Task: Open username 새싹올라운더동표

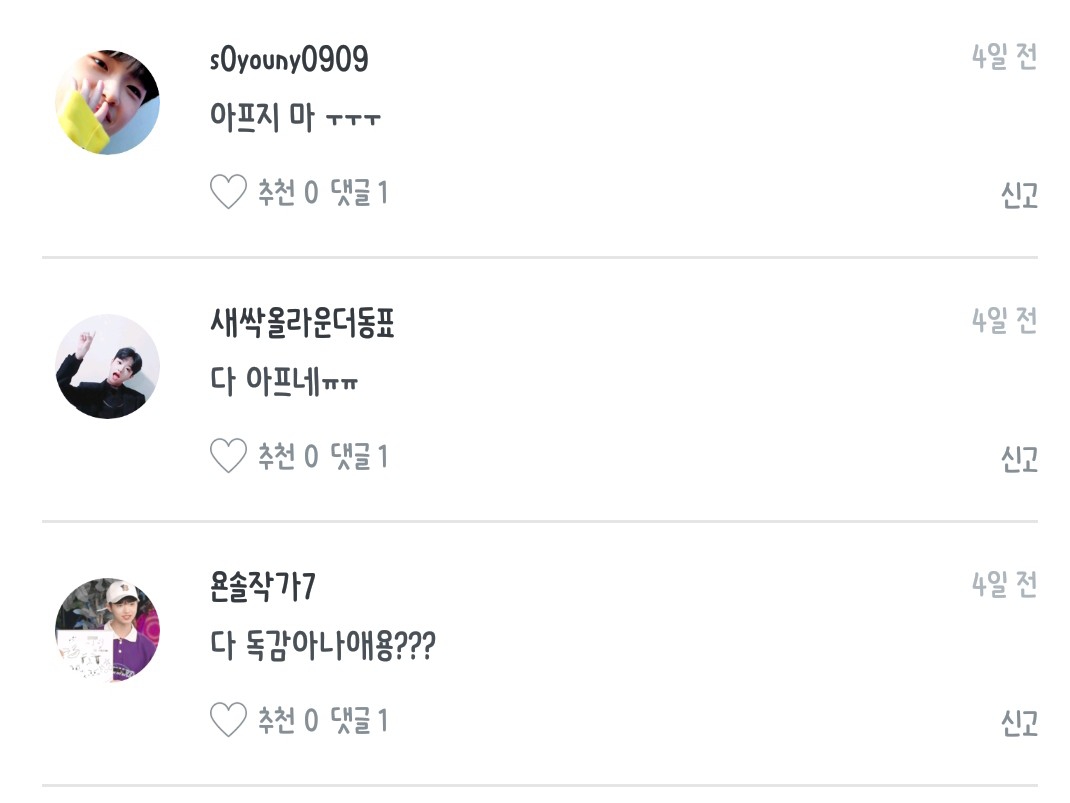Action: click(x=302, y=324)
